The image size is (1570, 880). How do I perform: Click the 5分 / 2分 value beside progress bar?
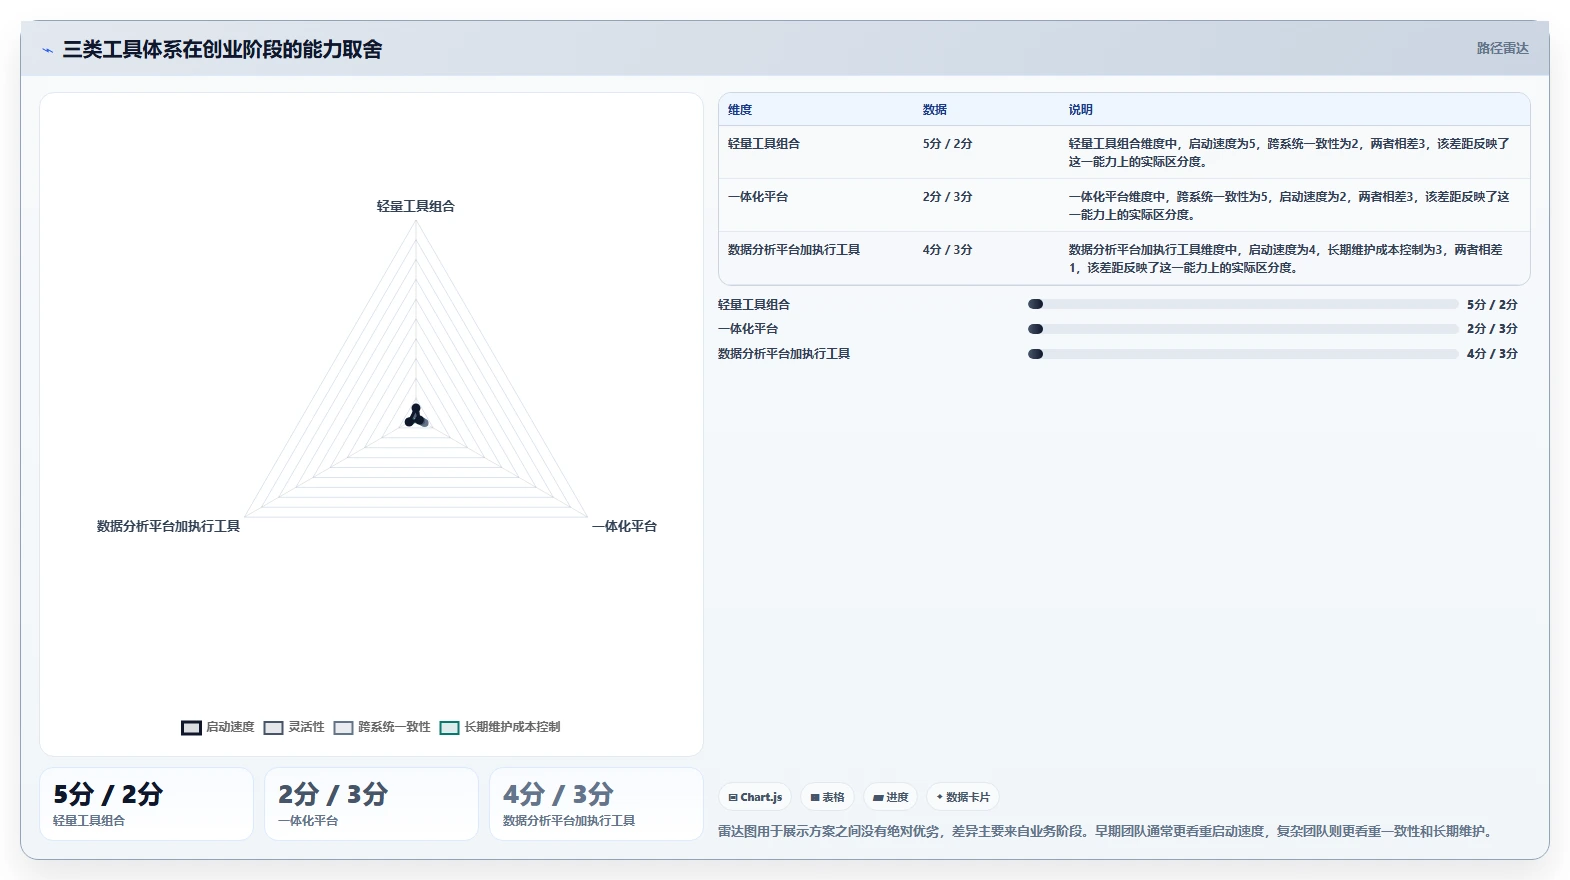[x=1492, y=304]
